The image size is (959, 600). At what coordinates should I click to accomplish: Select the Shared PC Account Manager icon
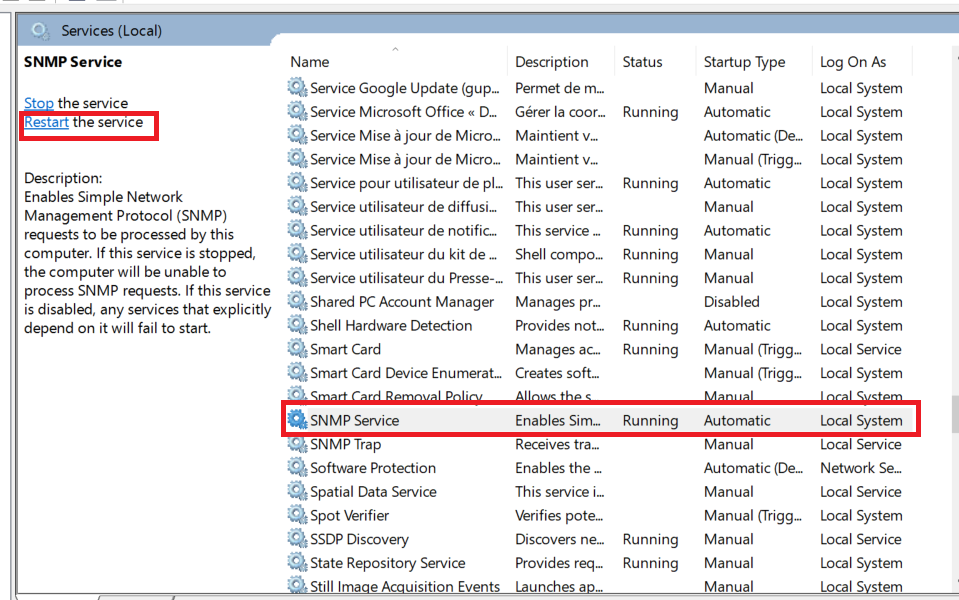pos(297,302)
